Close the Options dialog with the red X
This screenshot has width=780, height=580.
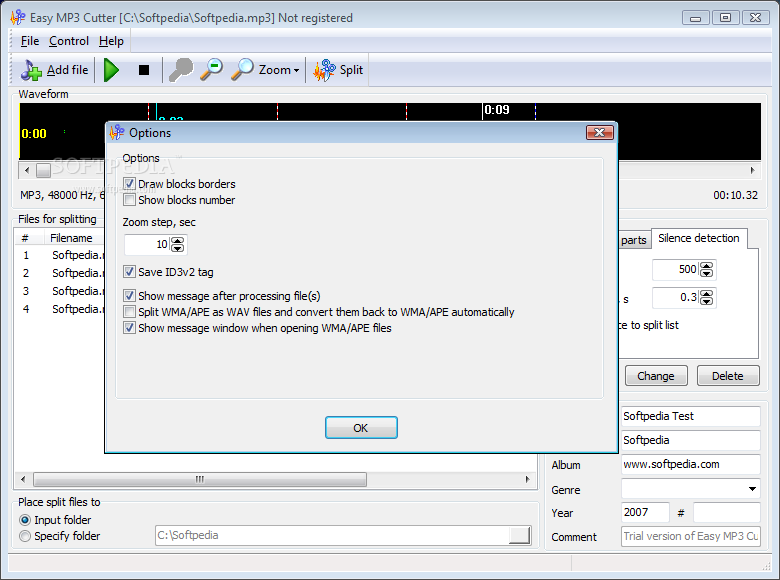(x=599, y=132)
